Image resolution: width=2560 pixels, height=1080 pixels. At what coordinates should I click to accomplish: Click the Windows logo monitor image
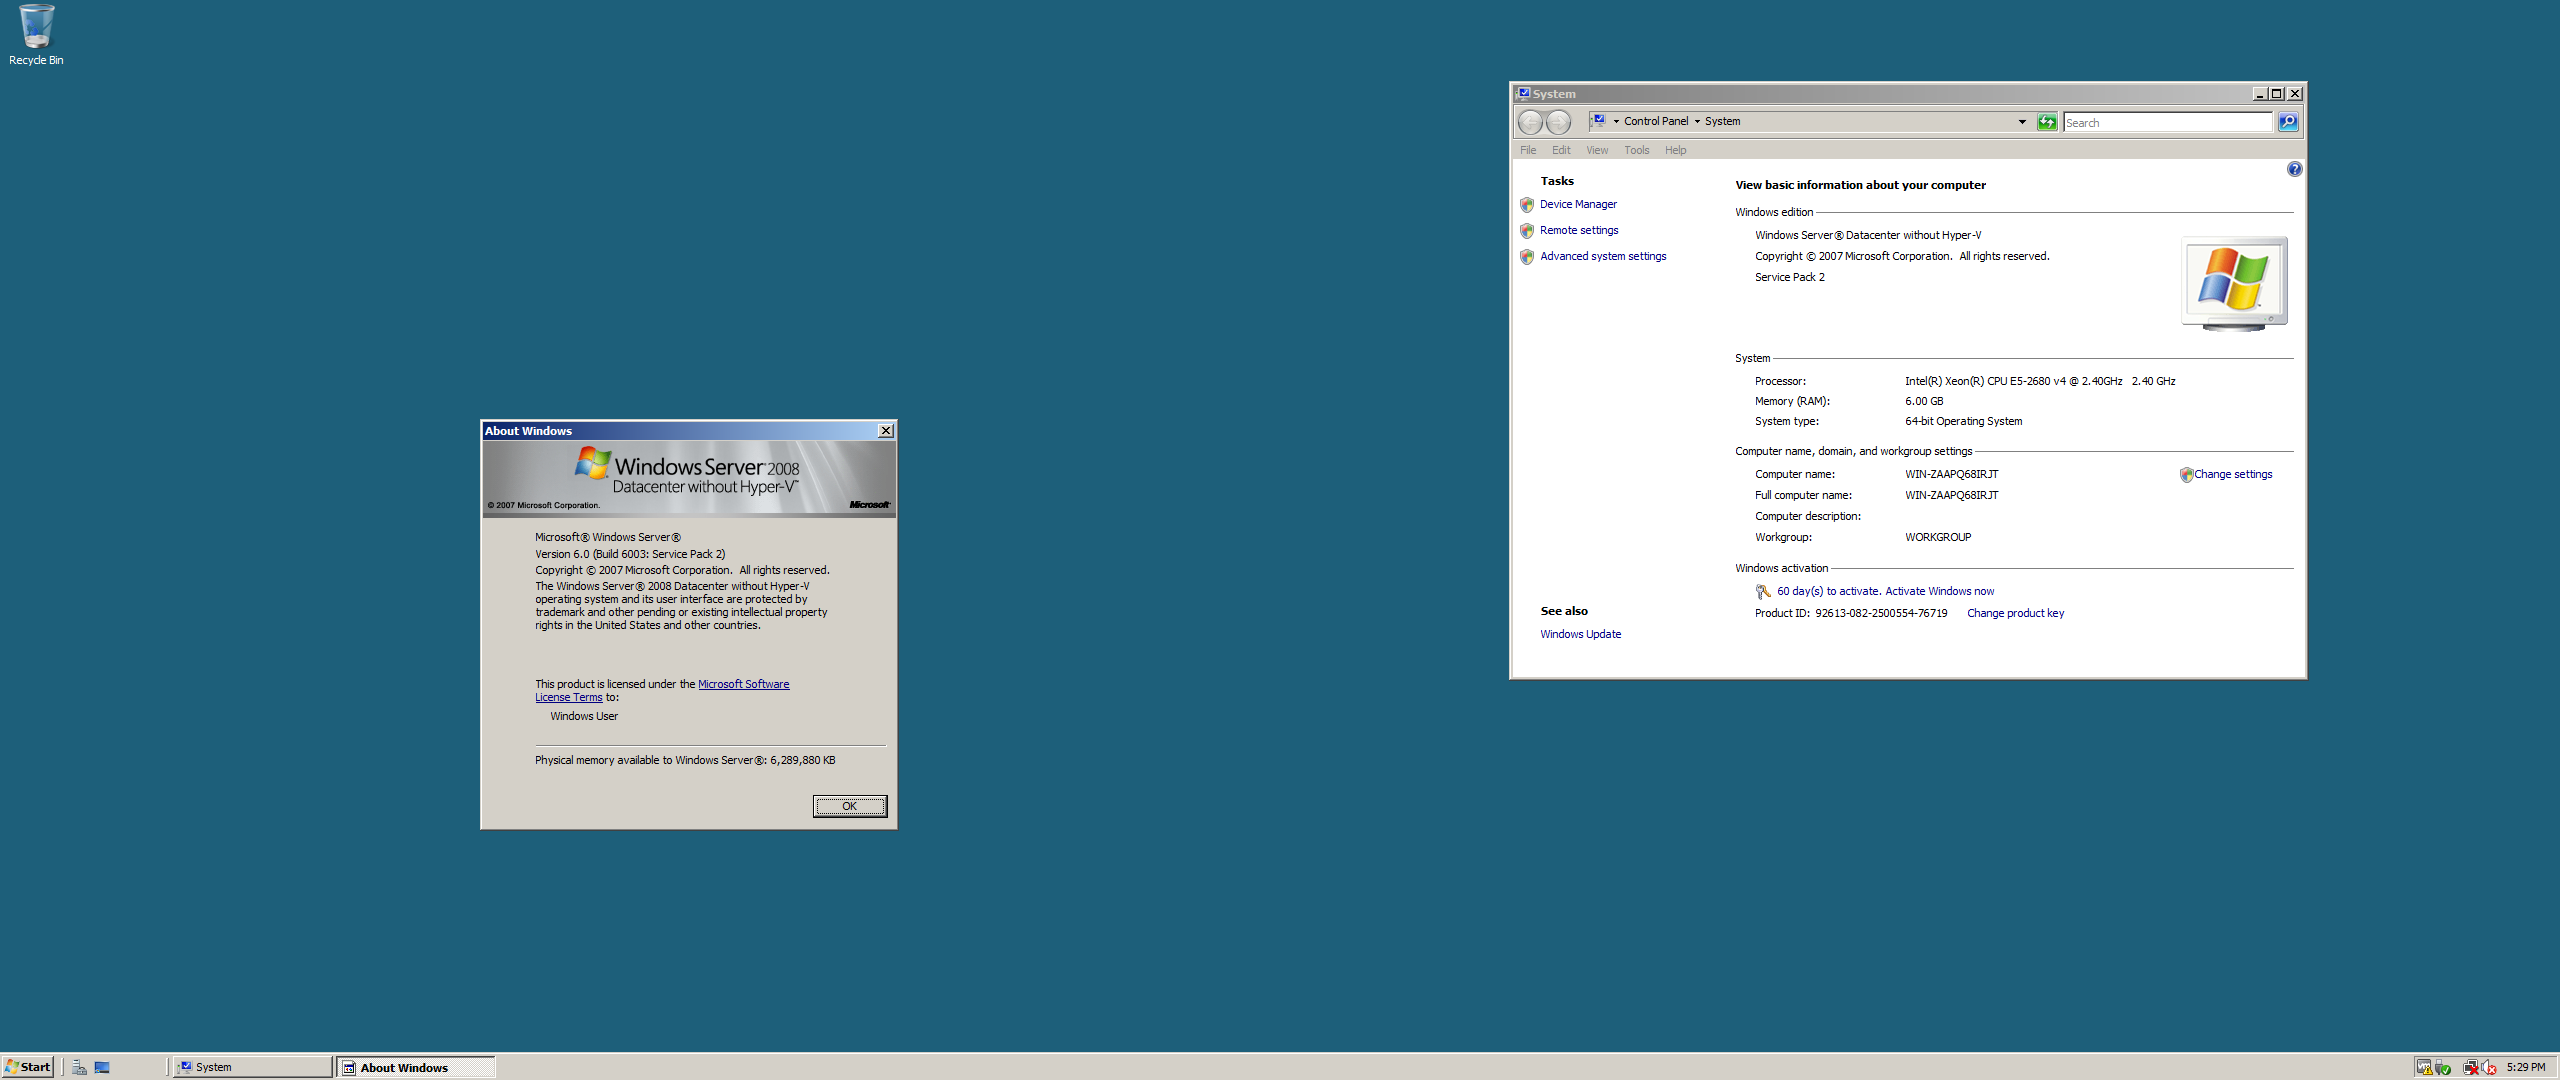[x=2234, y=284]
